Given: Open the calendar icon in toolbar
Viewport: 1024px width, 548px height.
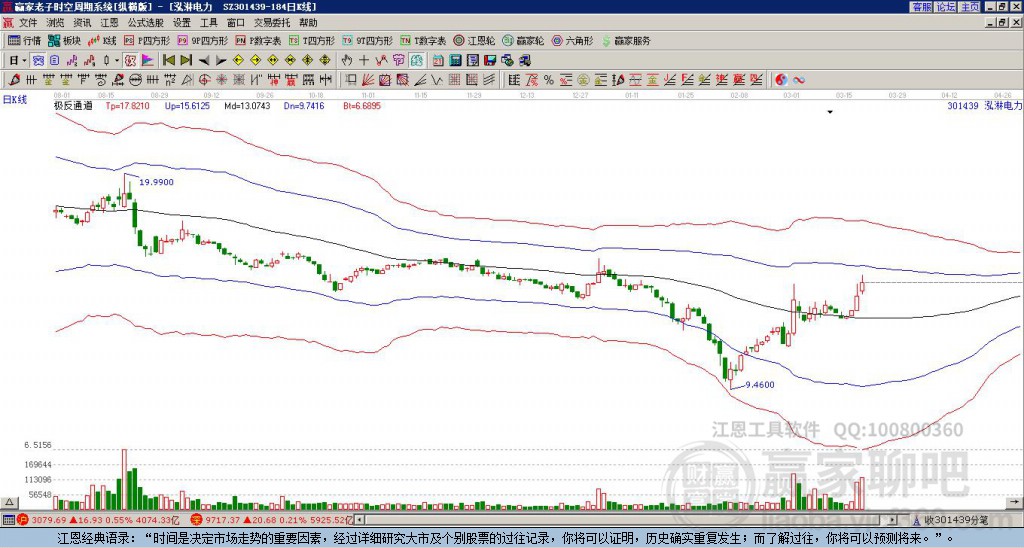Looking at the screenshot, I should (x=438, y=61).
